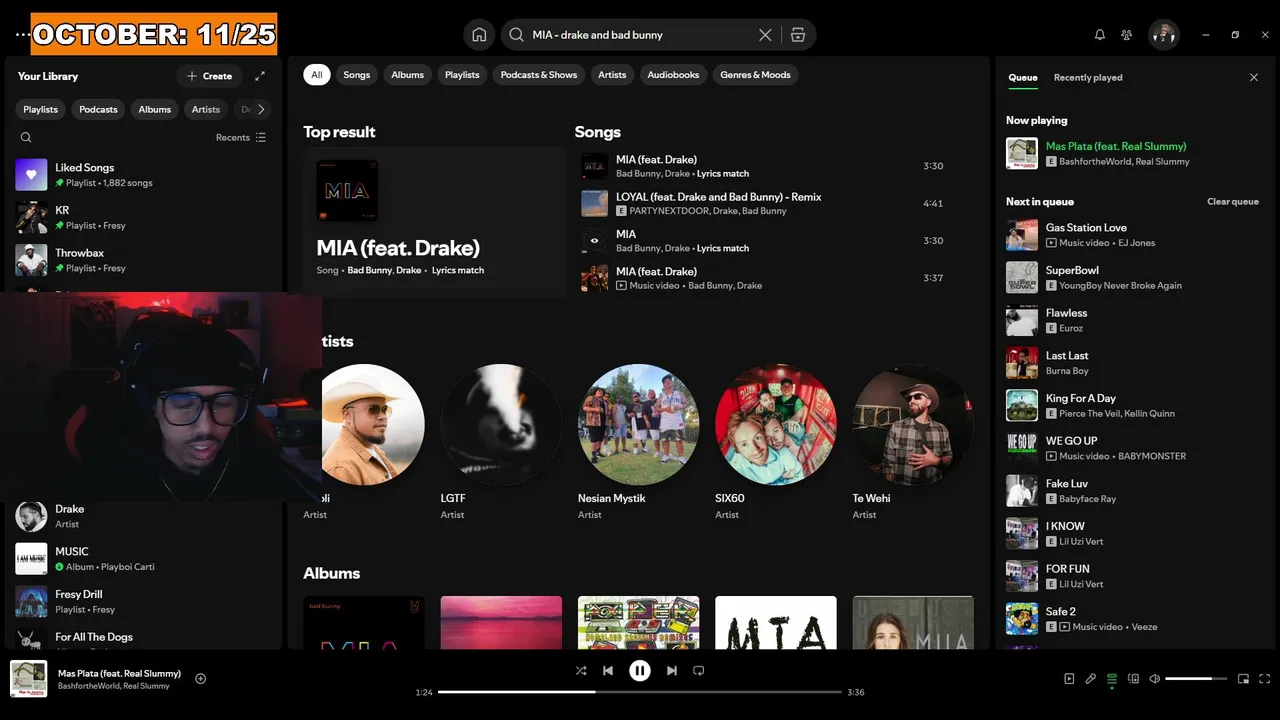Image resolution: width=1280 pixels, height=720 pixels.
Task: Filter library by Playlists chip
Action: coord(41,110)
